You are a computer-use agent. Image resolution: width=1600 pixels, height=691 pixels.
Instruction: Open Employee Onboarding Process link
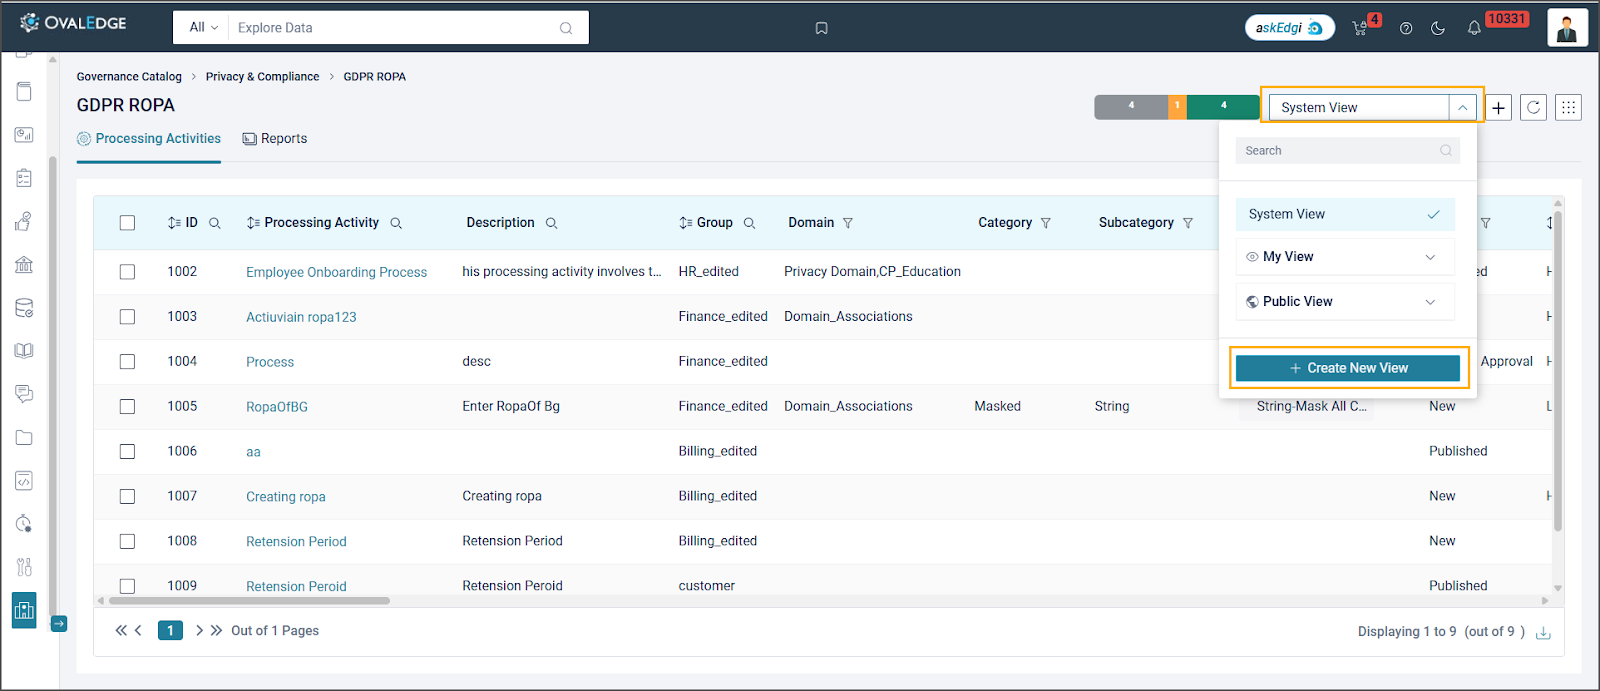pyautogui.click(x=336, y=272)
